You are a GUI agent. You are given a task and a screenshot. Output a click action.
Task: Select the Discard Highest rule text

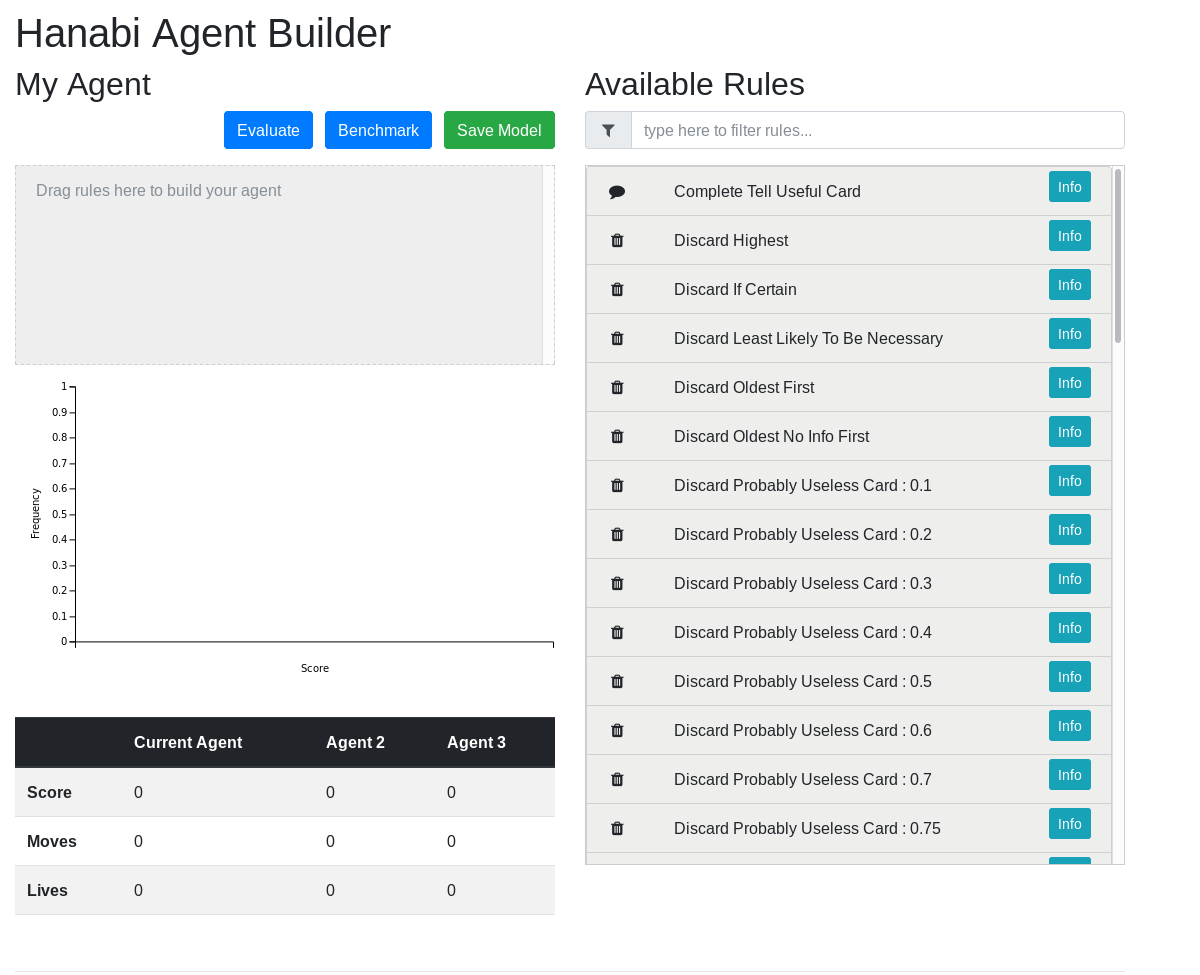731,240
